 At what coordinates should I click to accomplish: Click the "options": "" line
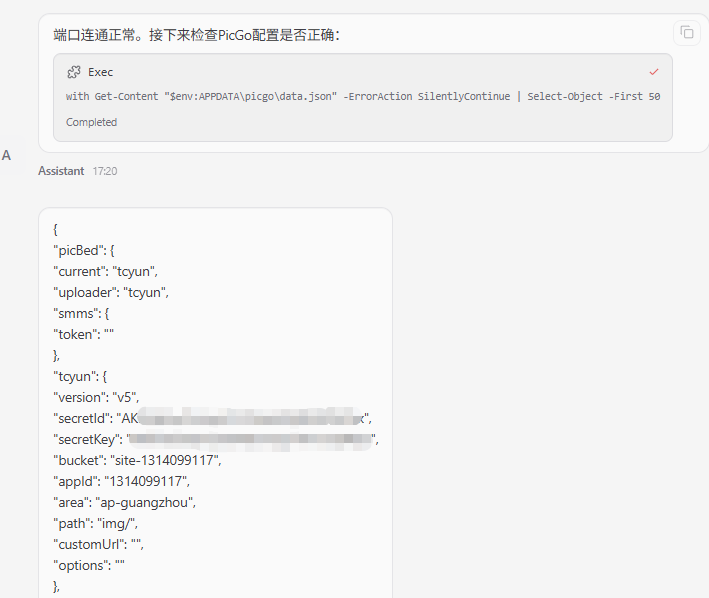(x=89, y=565)
